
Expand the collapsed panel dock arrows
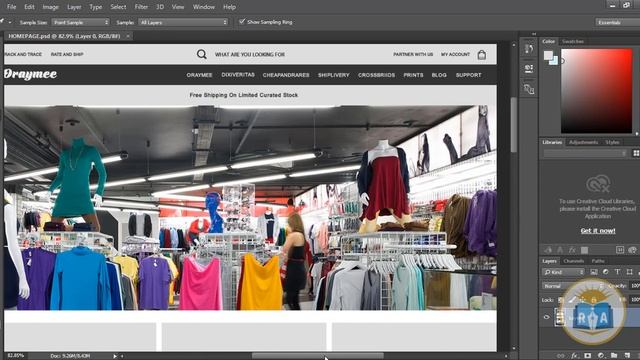(534, 34)
